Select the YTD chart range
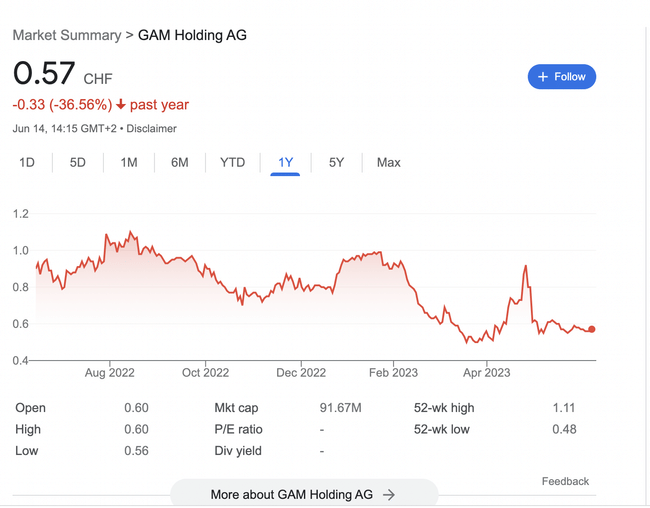 coord(232,162)
